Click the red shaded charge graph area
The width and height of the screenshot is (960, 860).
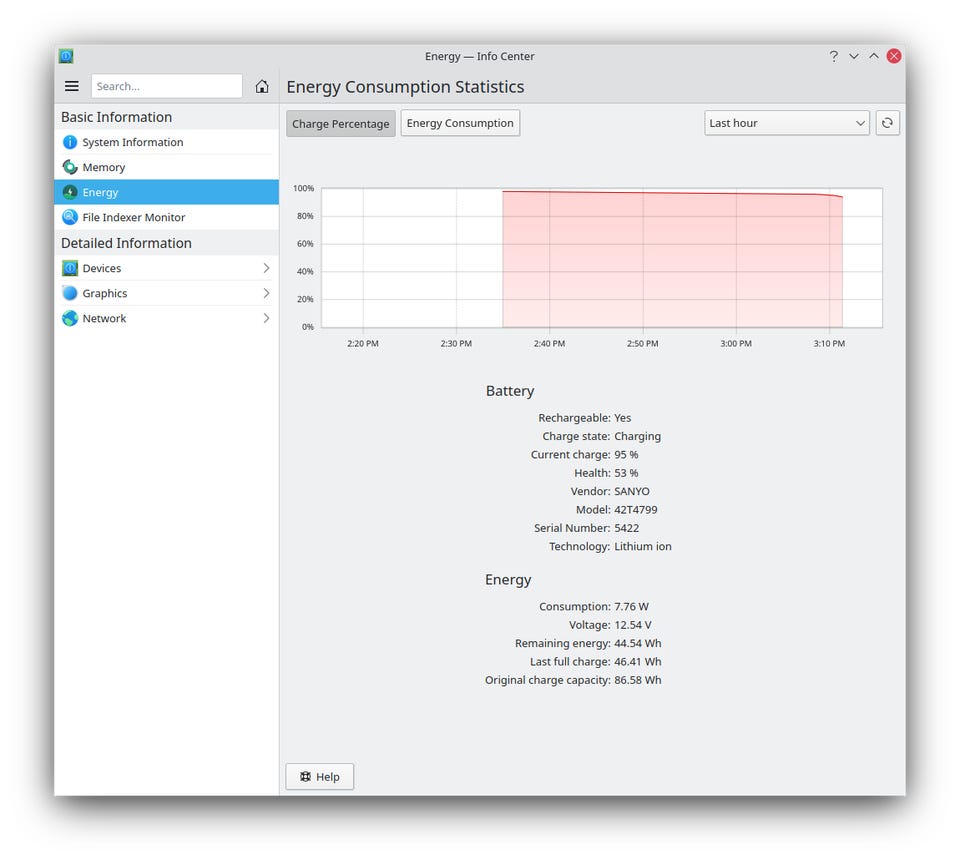pos(670,260)
